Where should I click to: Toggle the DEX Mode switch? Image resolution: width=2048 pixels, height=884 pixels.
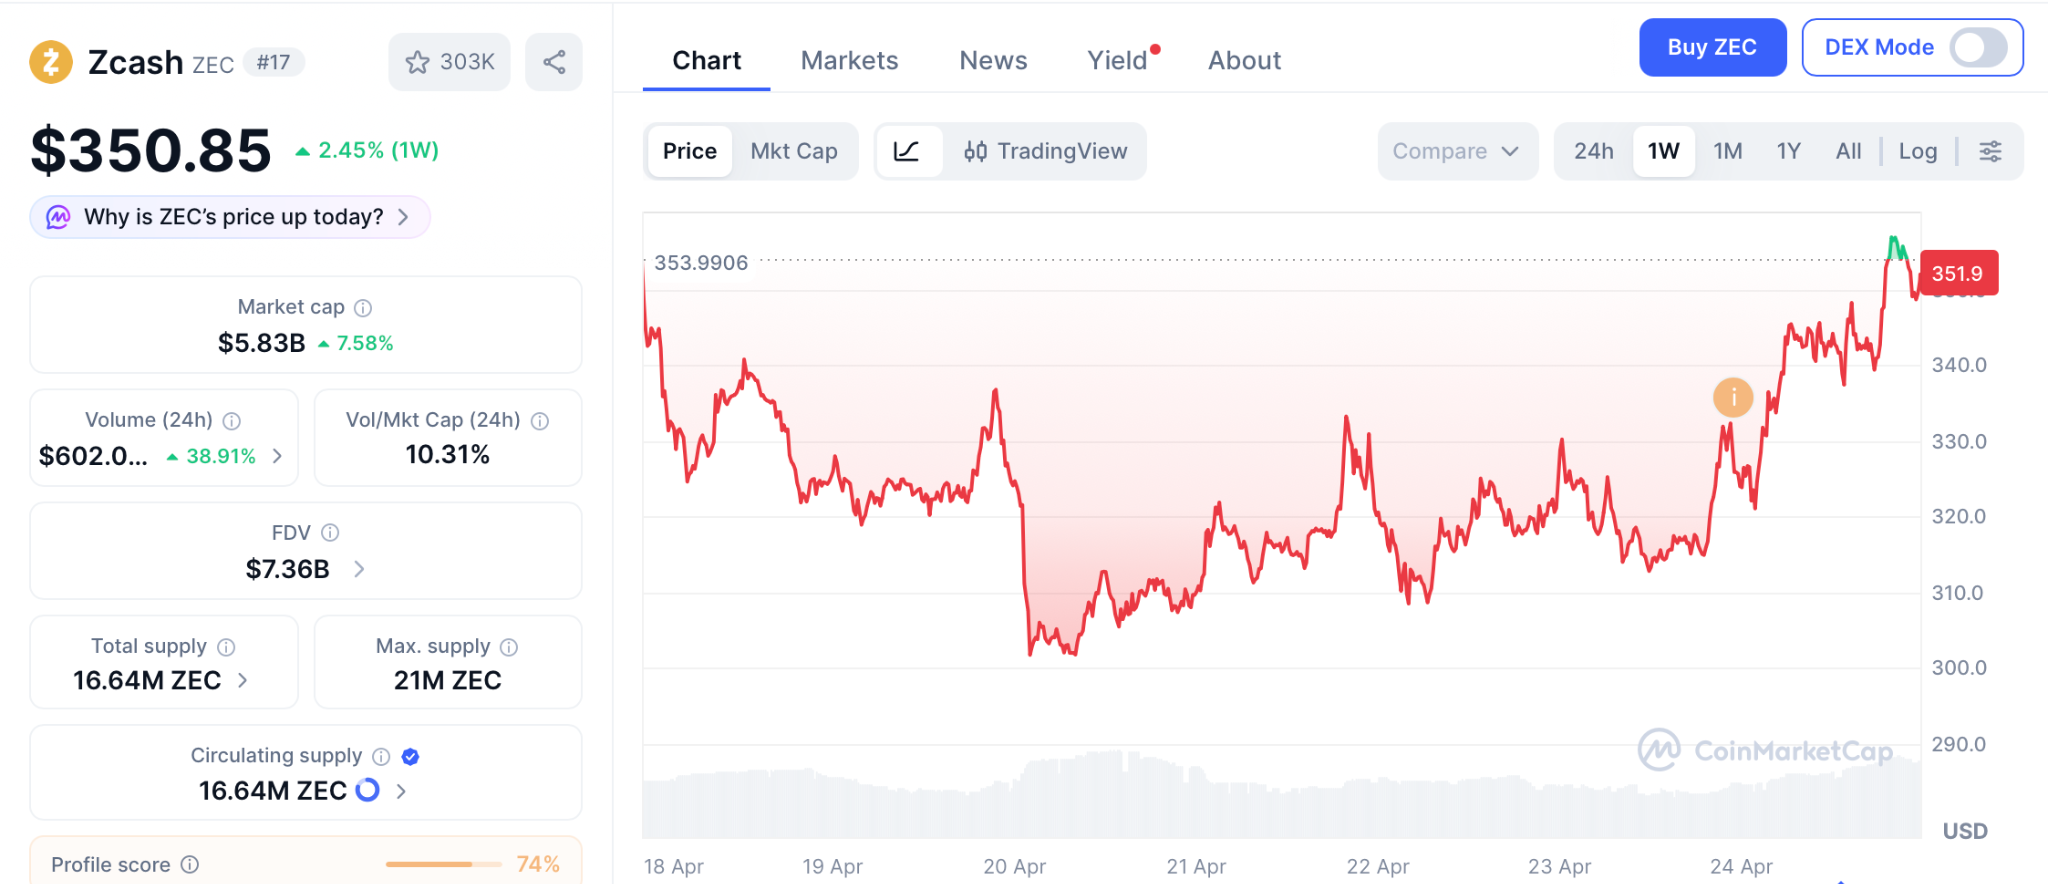coord(1977,47)
